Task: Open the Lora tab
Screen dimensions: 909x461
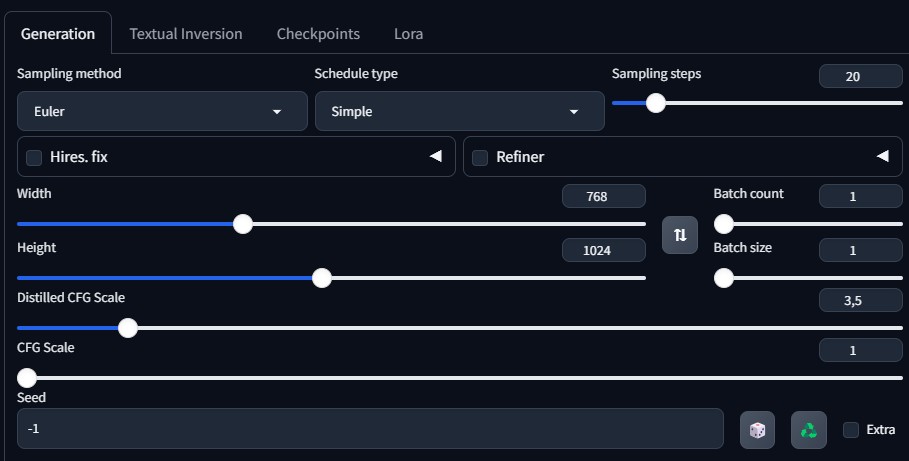Action: (x=409, y=34)
